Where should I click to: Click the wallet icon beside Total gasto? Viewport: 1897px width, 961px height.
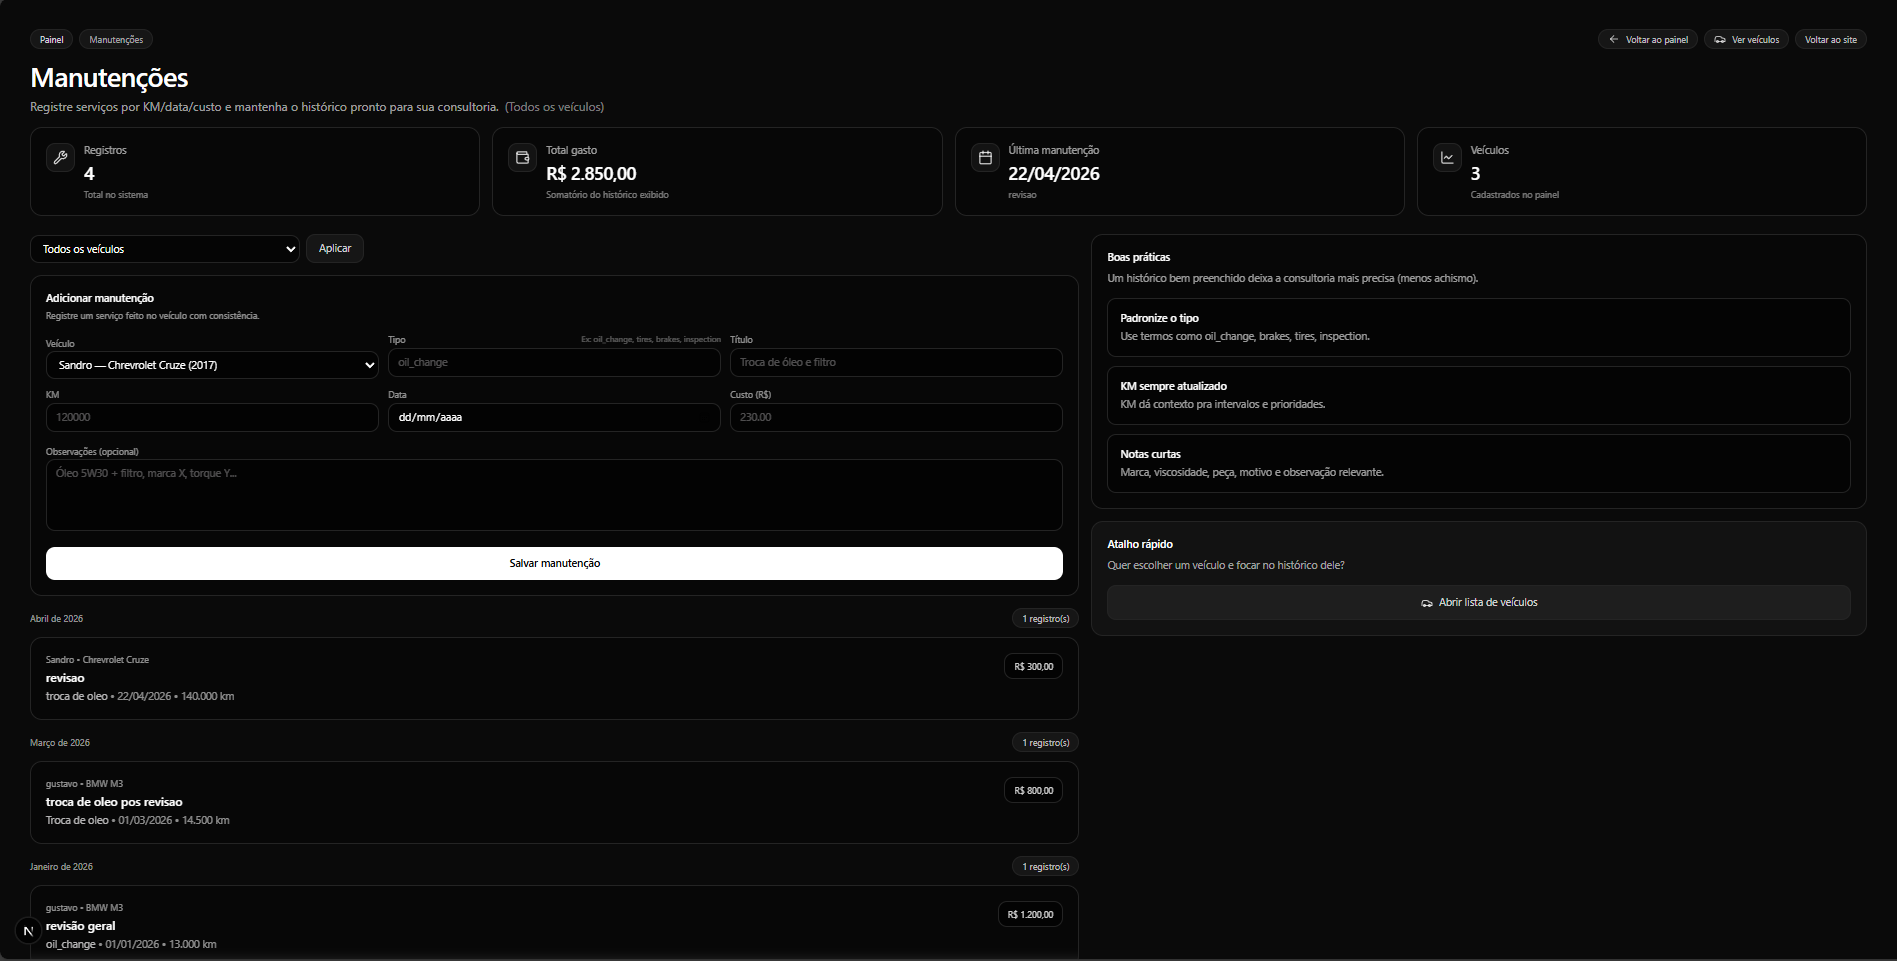point(522,157)
